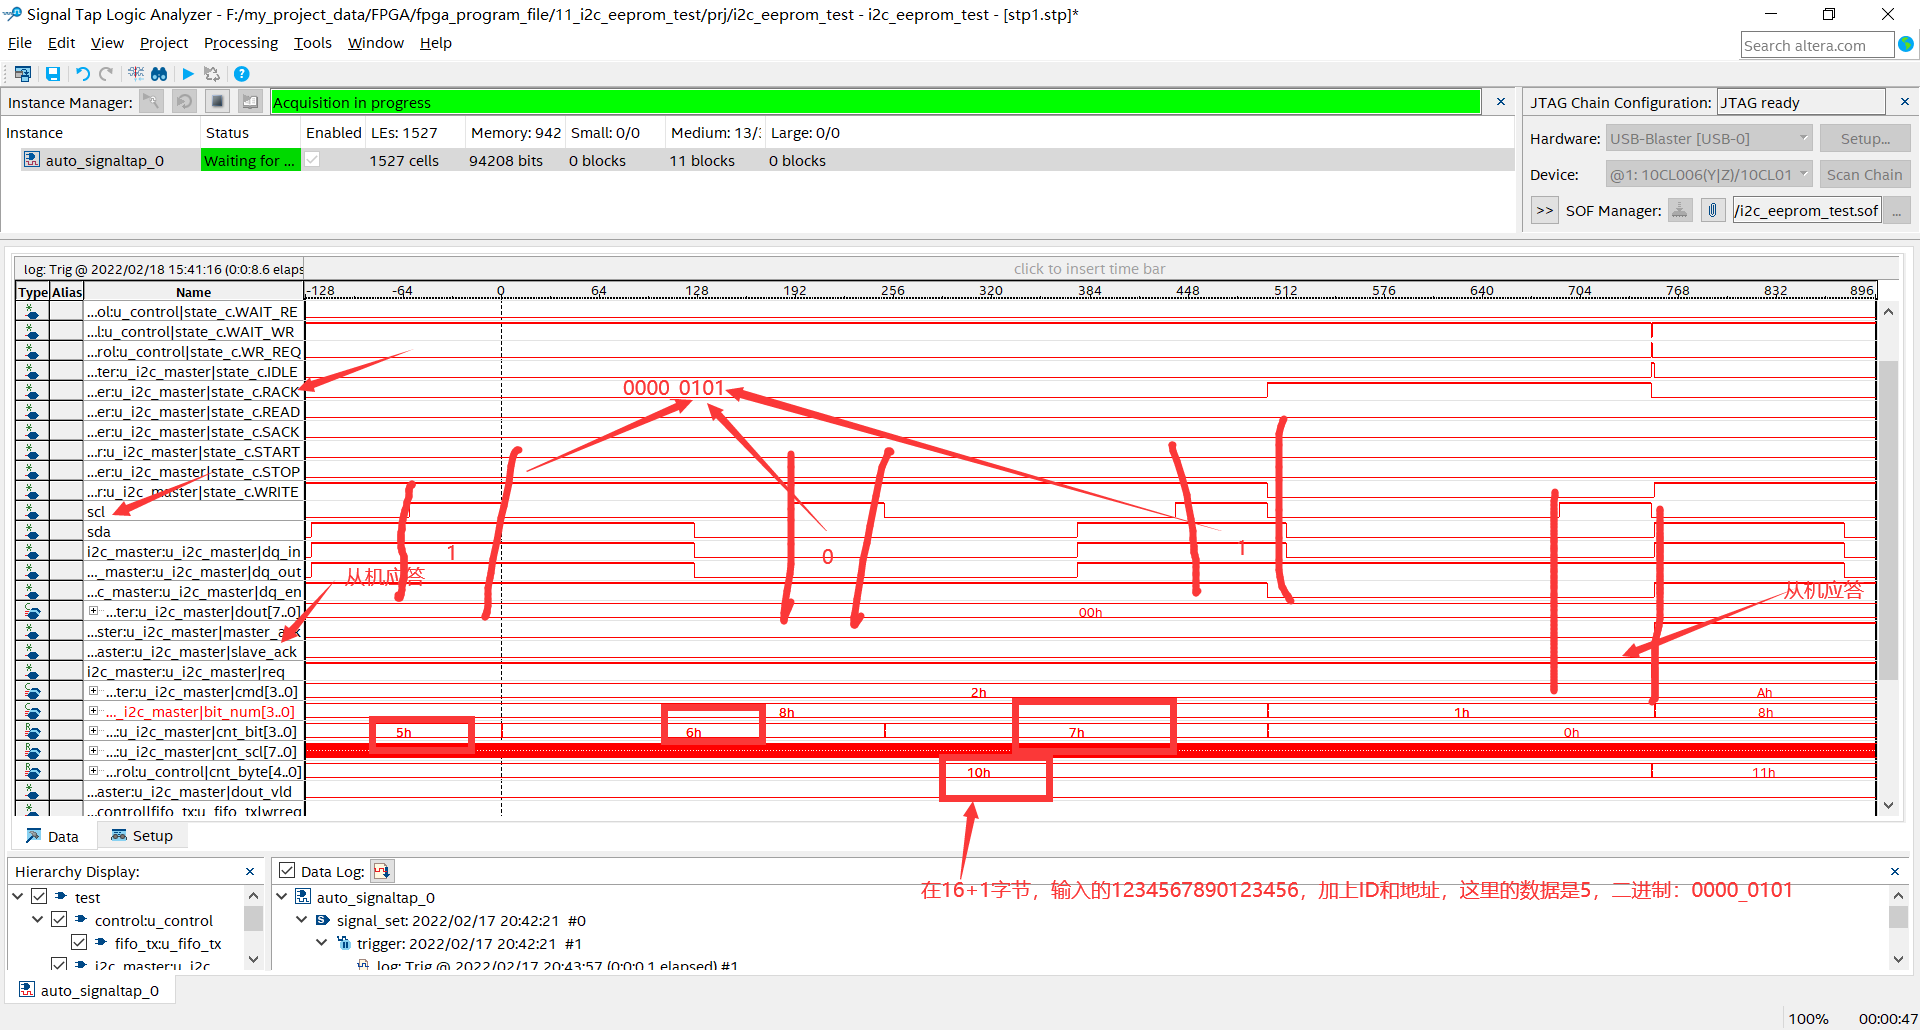Collapse the test node in Hierarchy Display

tap(17, 896)
